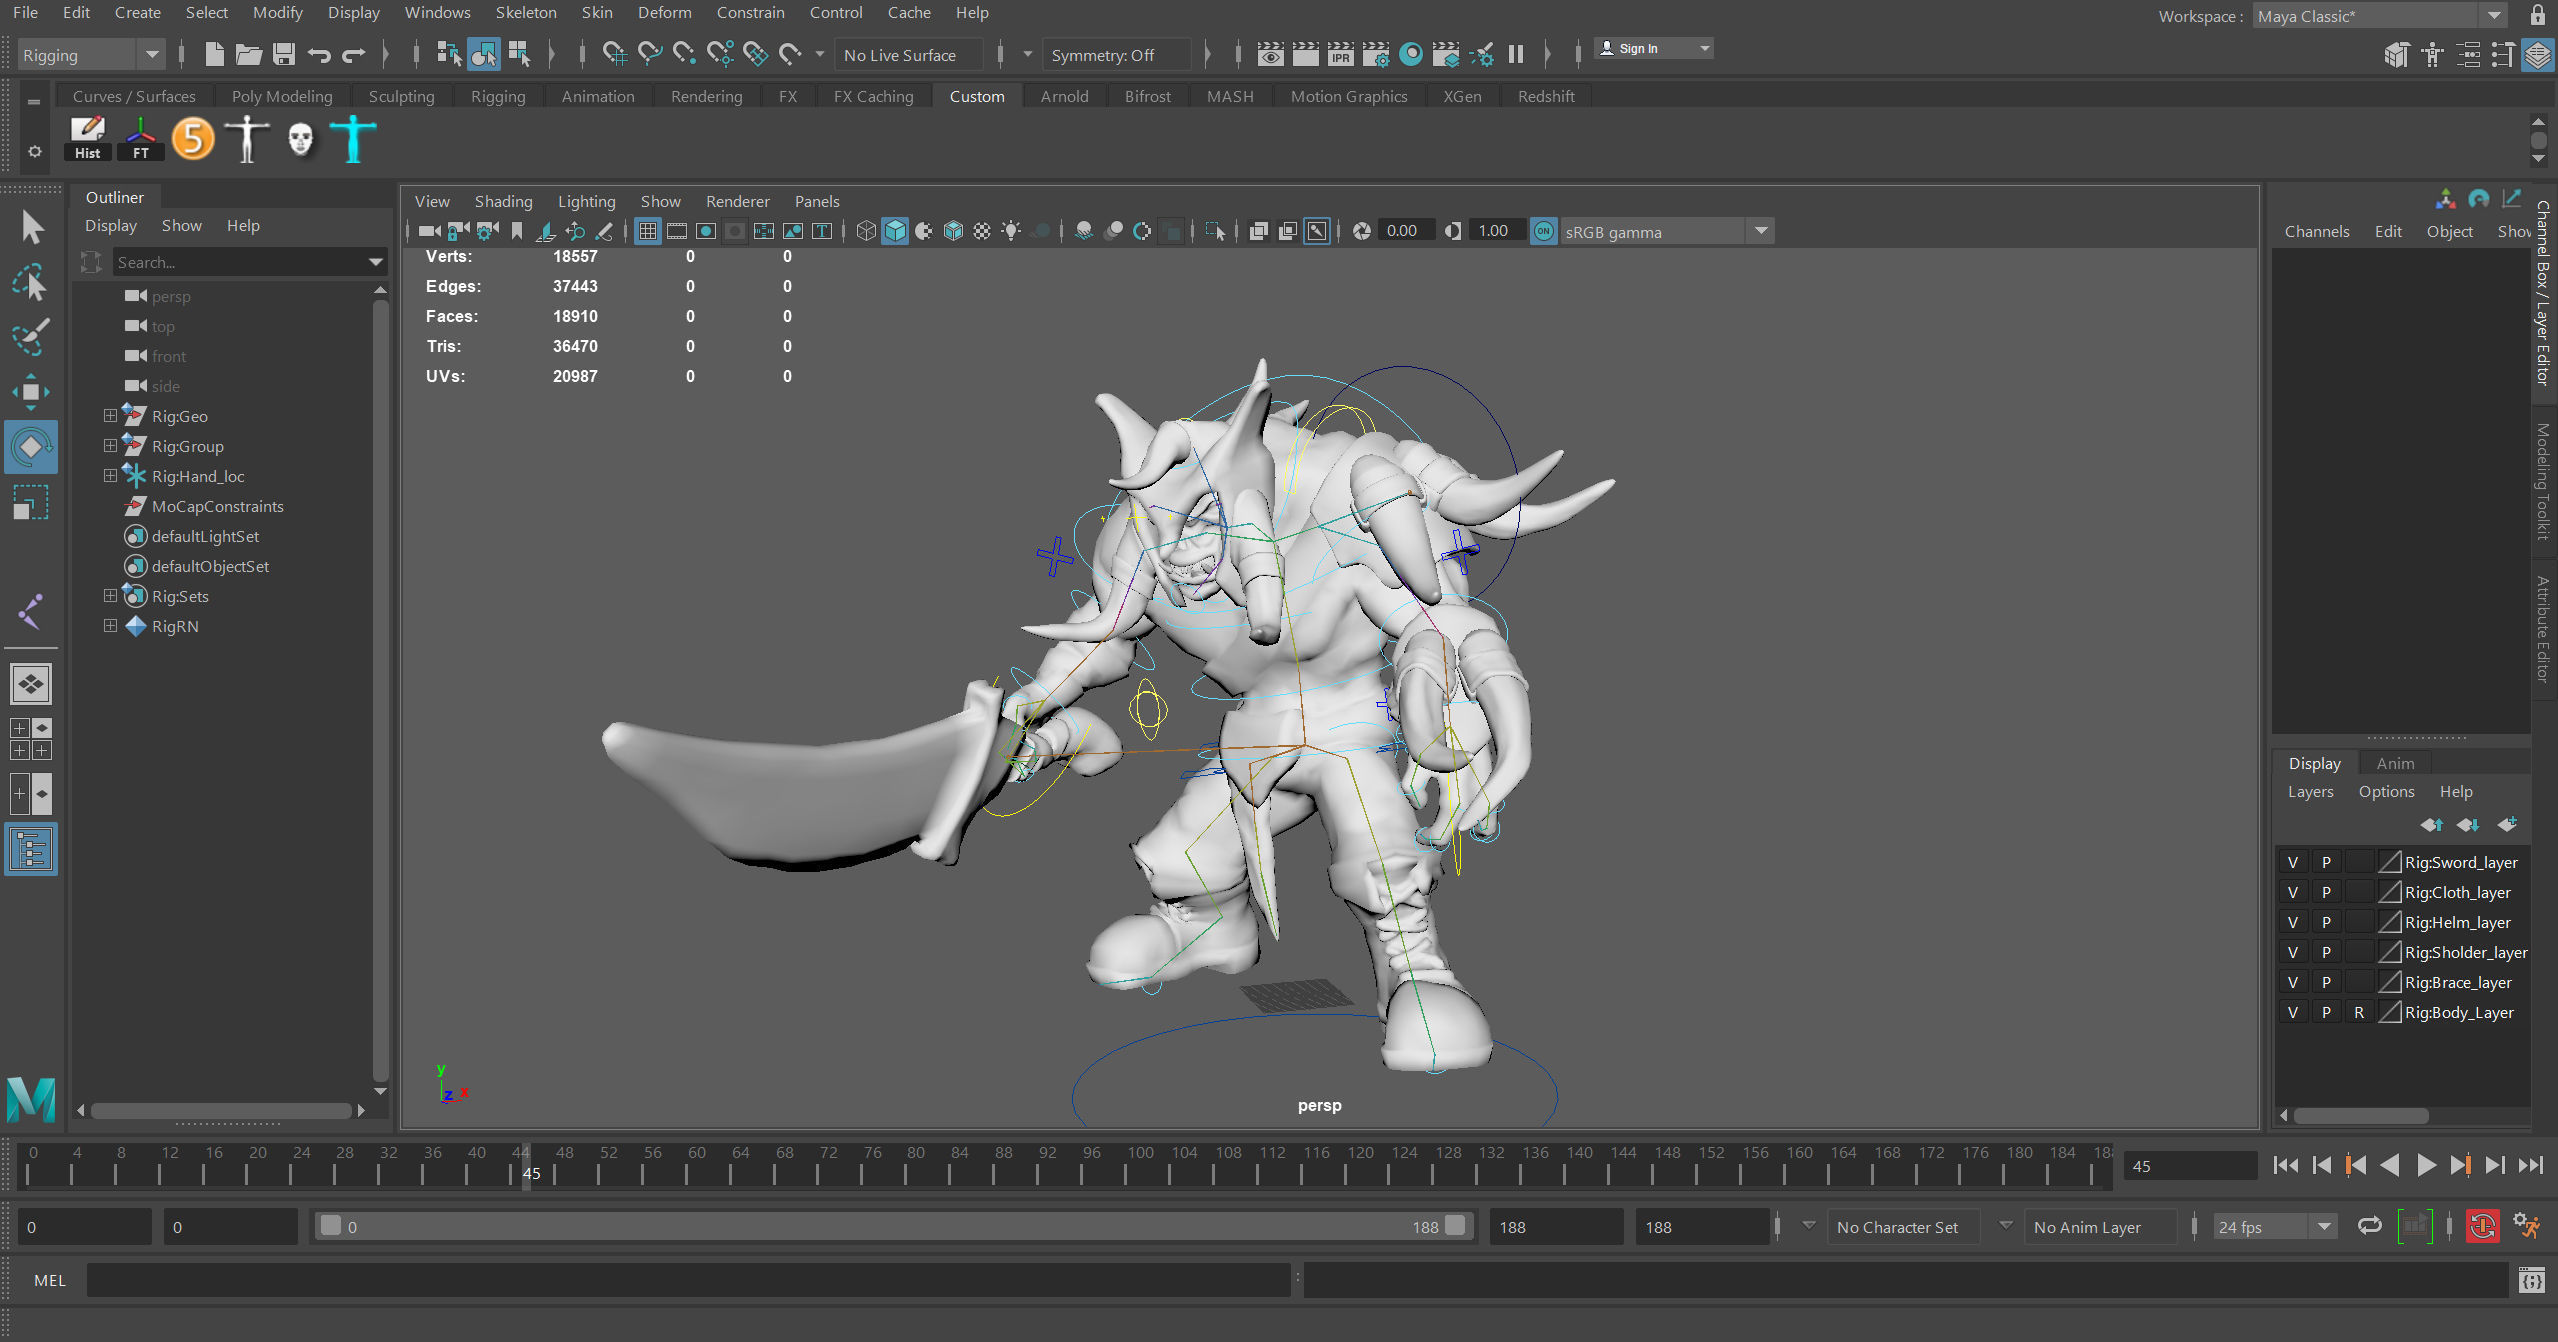Open the Workspace Maya Classic dropdown
The width and height of the screenshot is (2558, 1342).
tap(2378, 16)
